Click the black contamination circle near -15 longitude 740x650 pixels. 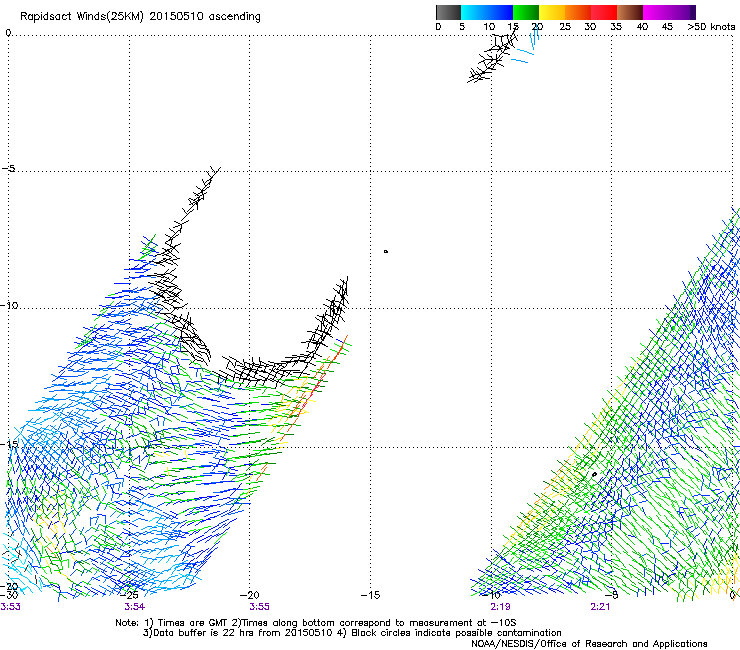coord(386,252)
